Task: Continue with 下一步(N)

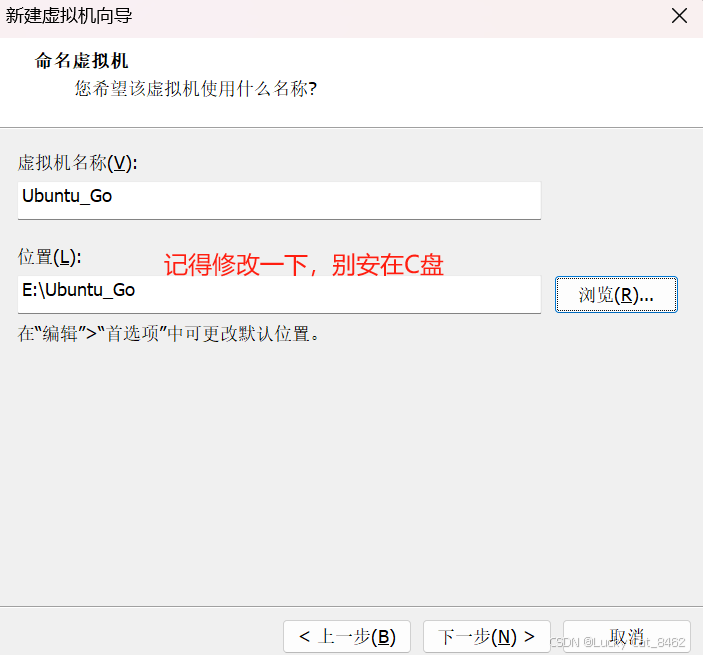Action: (486, 637)
